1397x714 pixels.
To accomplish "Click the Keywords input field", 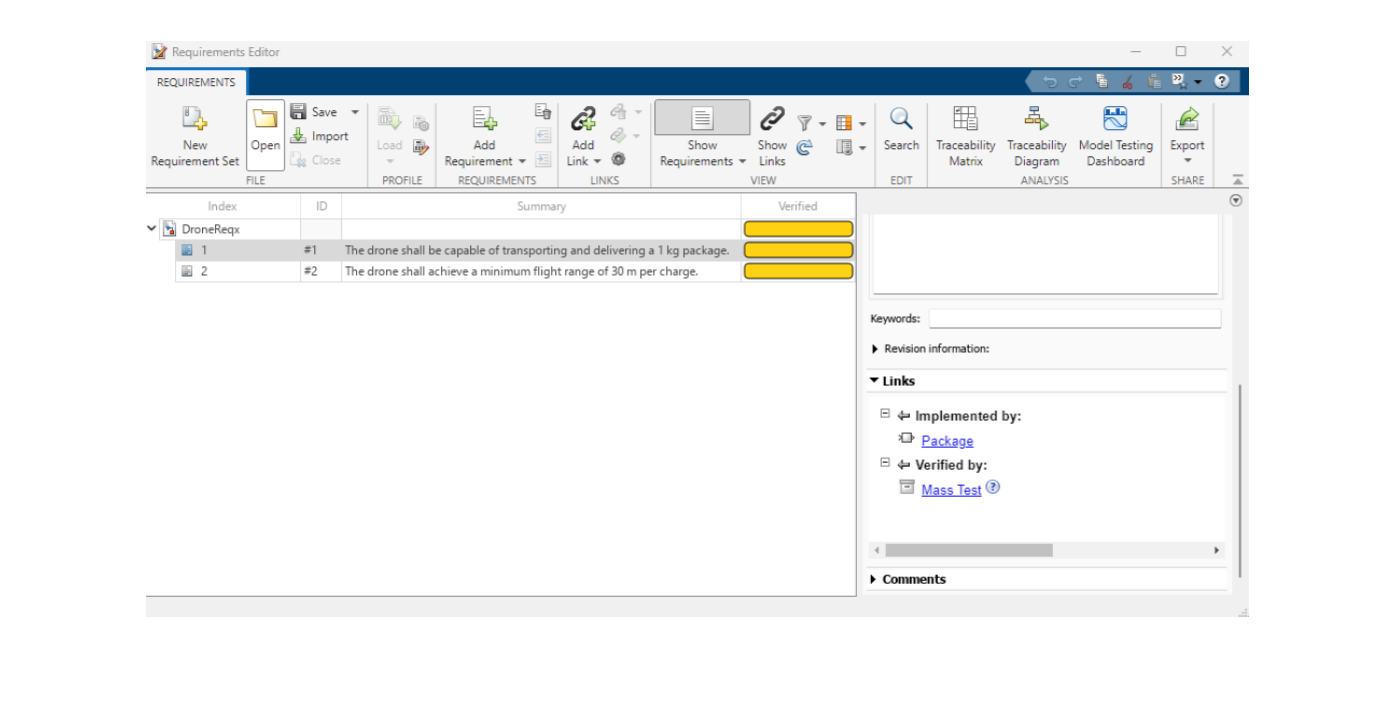I will (1074, 319).
